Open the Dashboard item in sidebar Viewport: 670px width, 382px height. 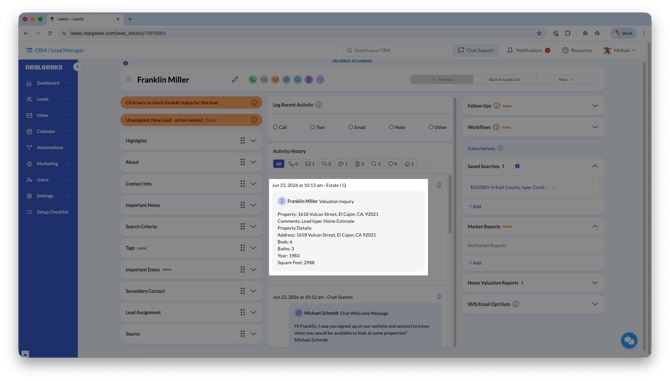(x=48, y=83)
